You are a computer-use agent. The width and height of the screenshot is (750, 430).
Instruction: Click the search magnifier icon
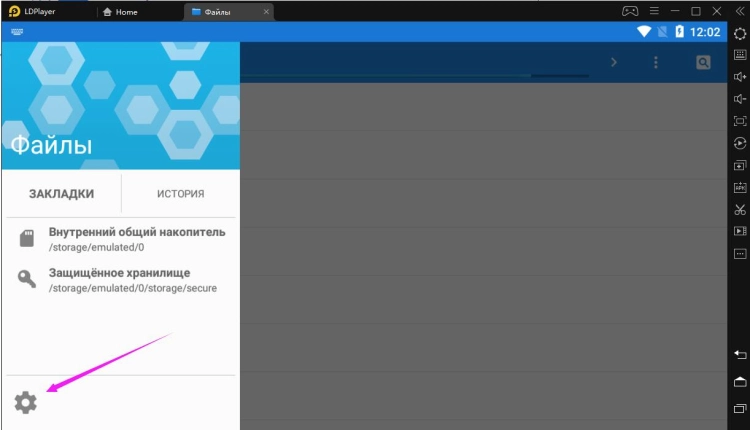tap(703, 62)
